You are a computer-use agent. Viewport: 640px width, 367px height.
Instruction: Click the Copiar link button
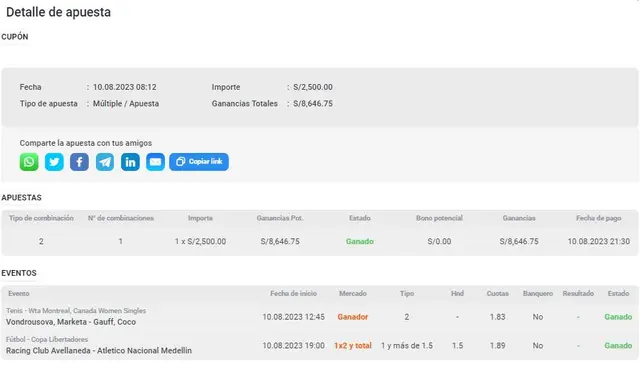coord(199,162)
